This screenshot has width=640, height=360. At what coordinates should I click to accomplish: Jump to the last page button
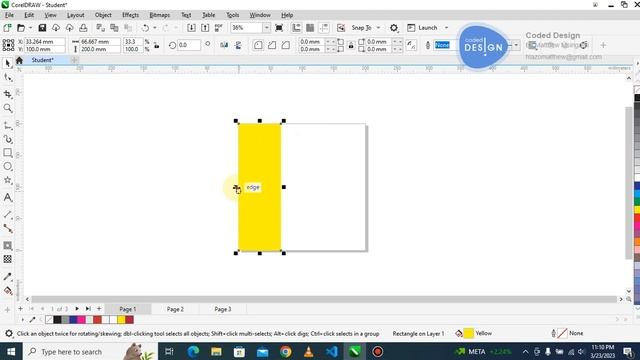click(x=88, y=309)
